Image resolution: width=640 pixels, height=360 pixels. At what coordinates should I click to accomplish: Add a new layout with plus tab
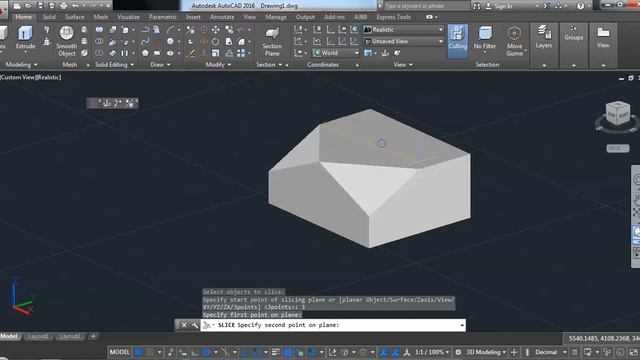pos(93,336)
